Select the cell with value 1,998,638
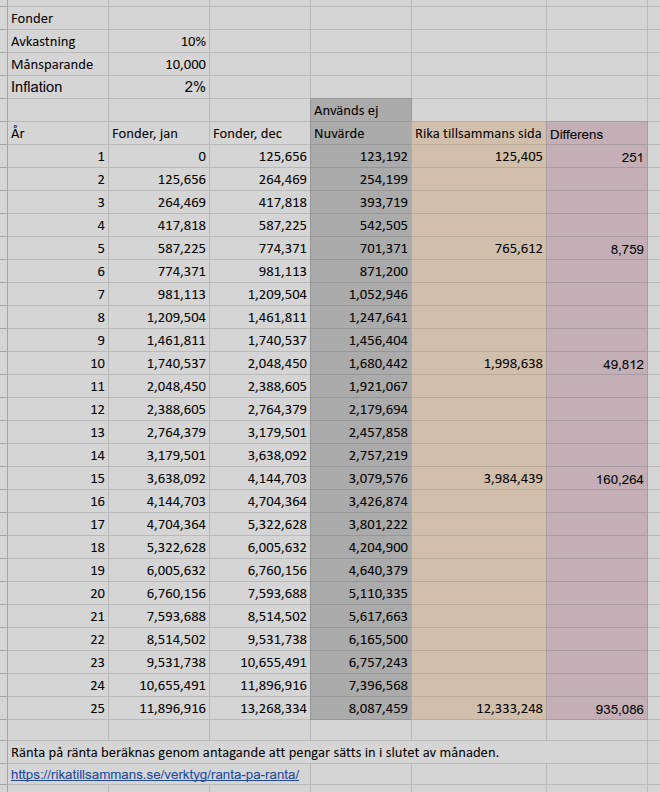660x792 pixels. pyautogui.click(x=478, y=363)
